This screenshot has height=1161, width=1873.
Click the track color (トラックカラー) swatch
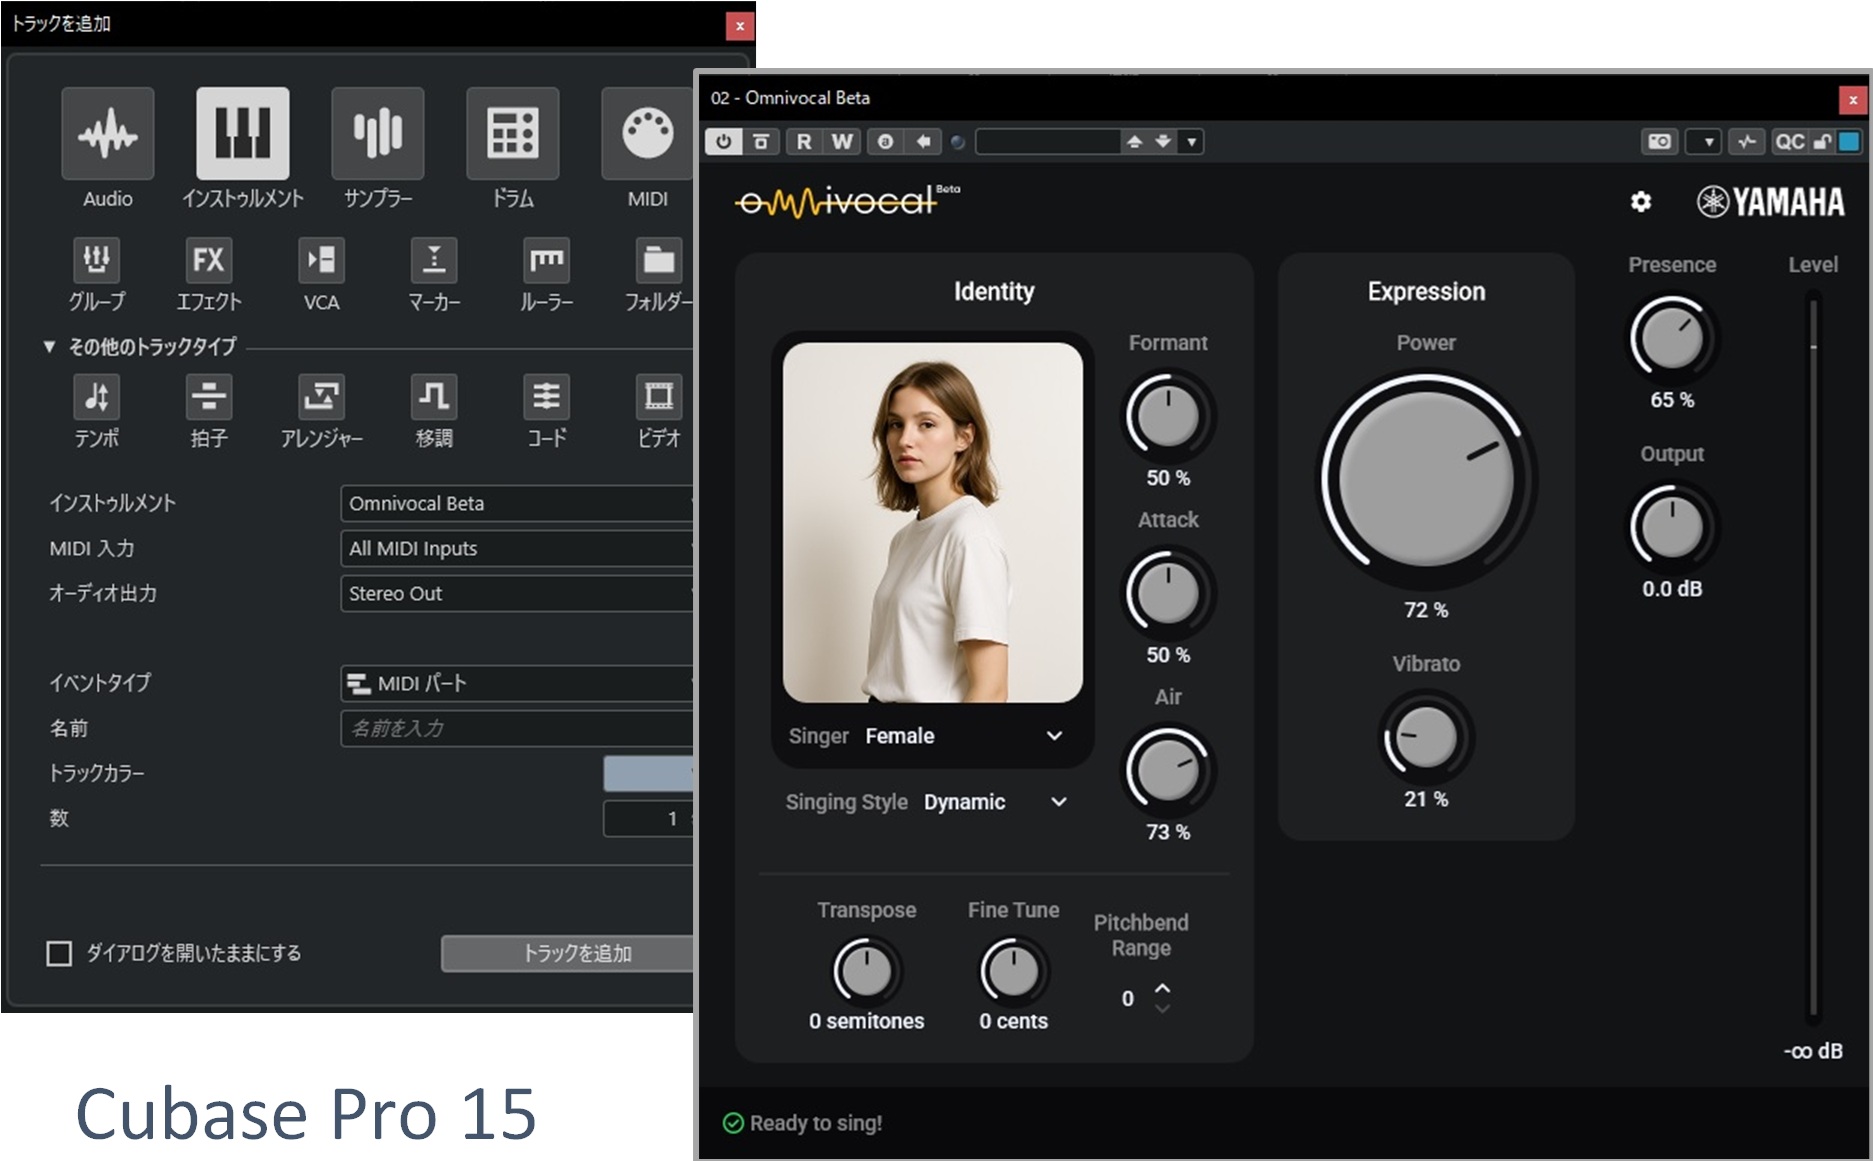[x=648, y=773]
